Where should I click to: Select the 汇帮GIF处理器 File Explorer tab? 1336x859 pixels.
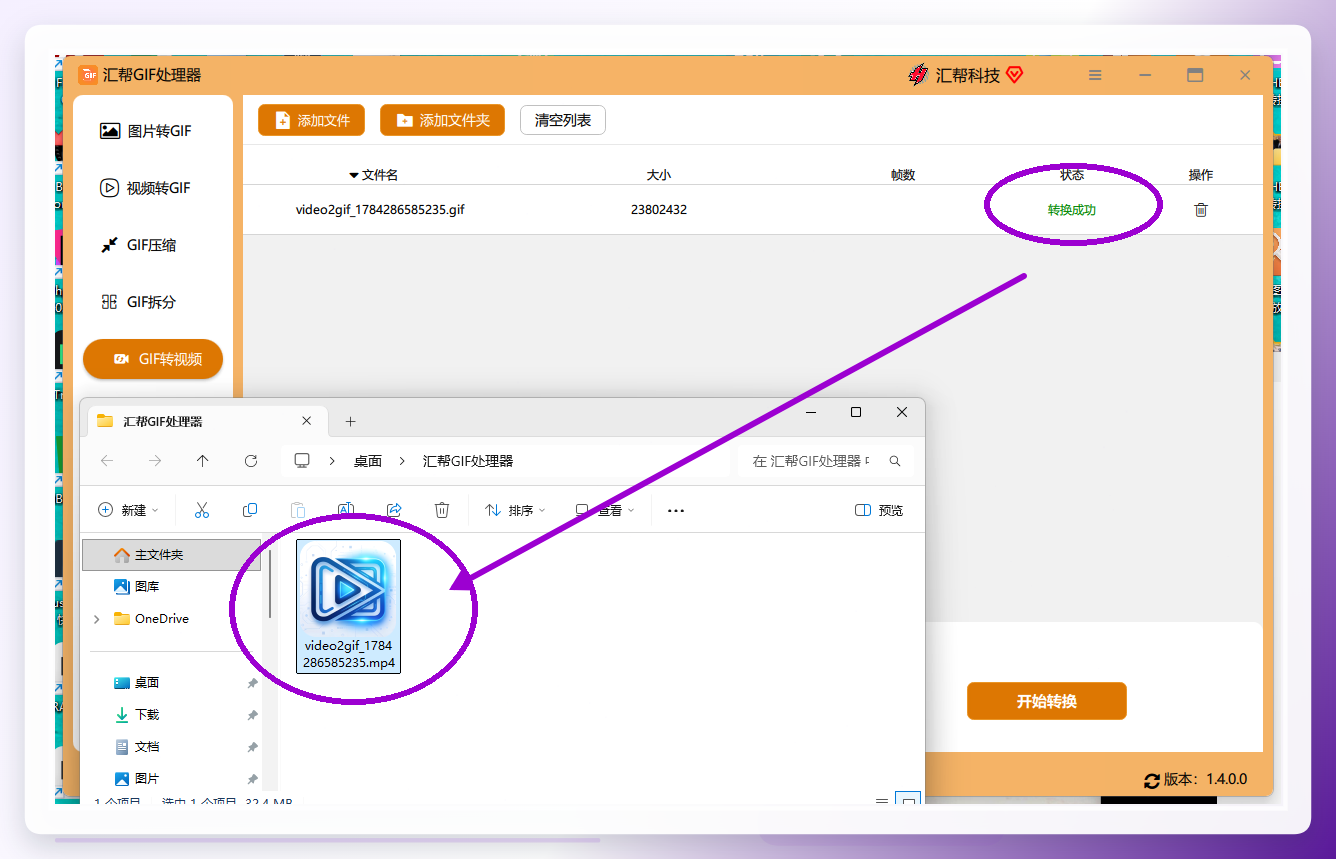[x=207, y=421]
